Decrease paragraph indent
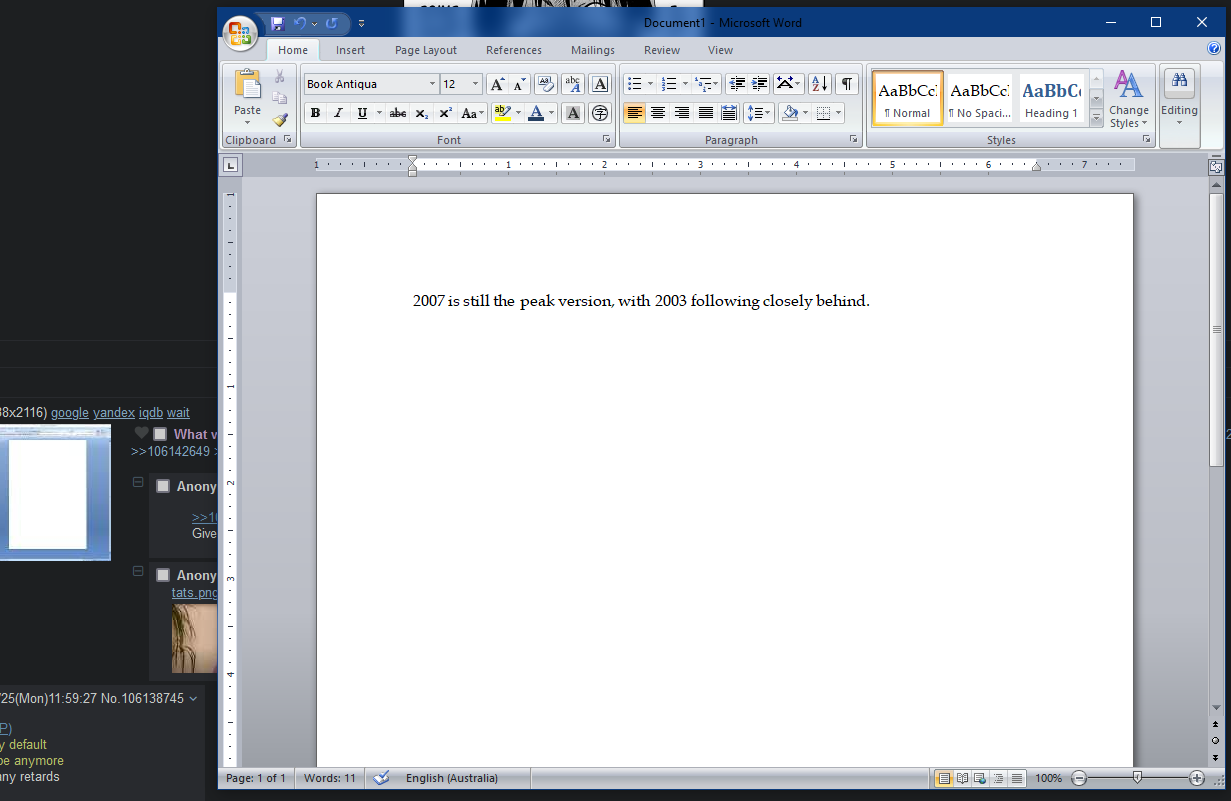The image size is (1231, 801). coord(737,84)
